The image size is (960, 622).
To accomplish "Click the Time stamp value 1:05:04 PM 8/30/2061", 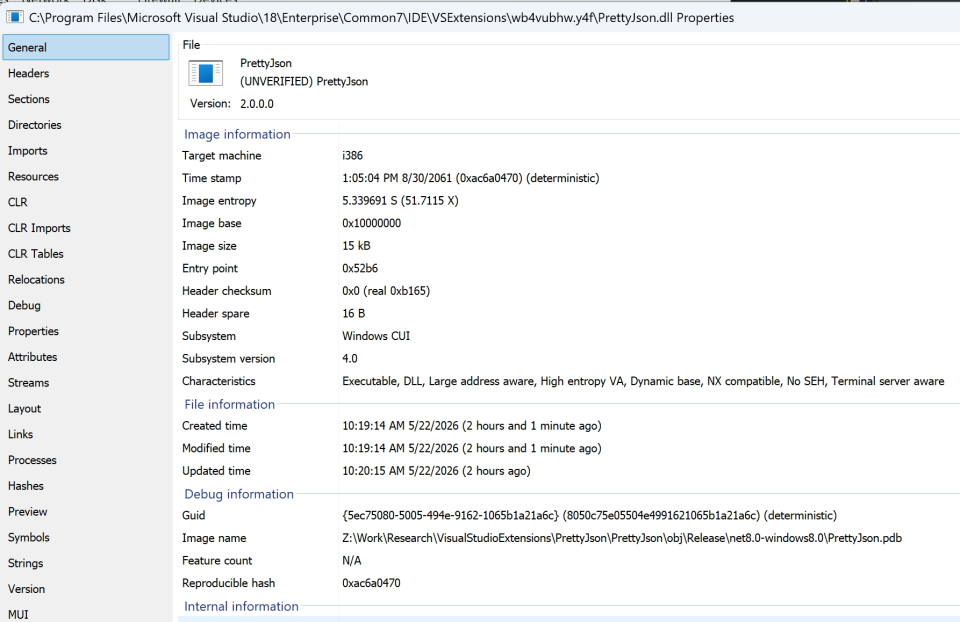I will (470, 178).
